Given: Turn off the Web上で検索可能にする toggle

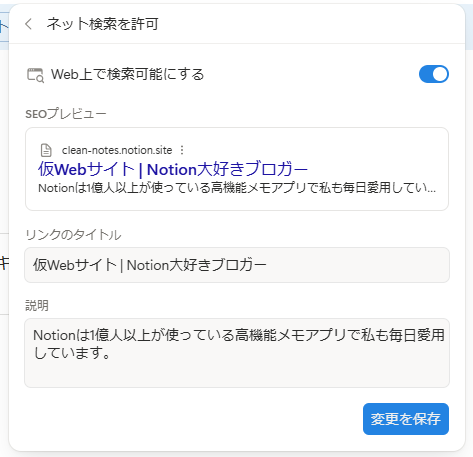Looking at the screenshot, I should click(434, 74).
